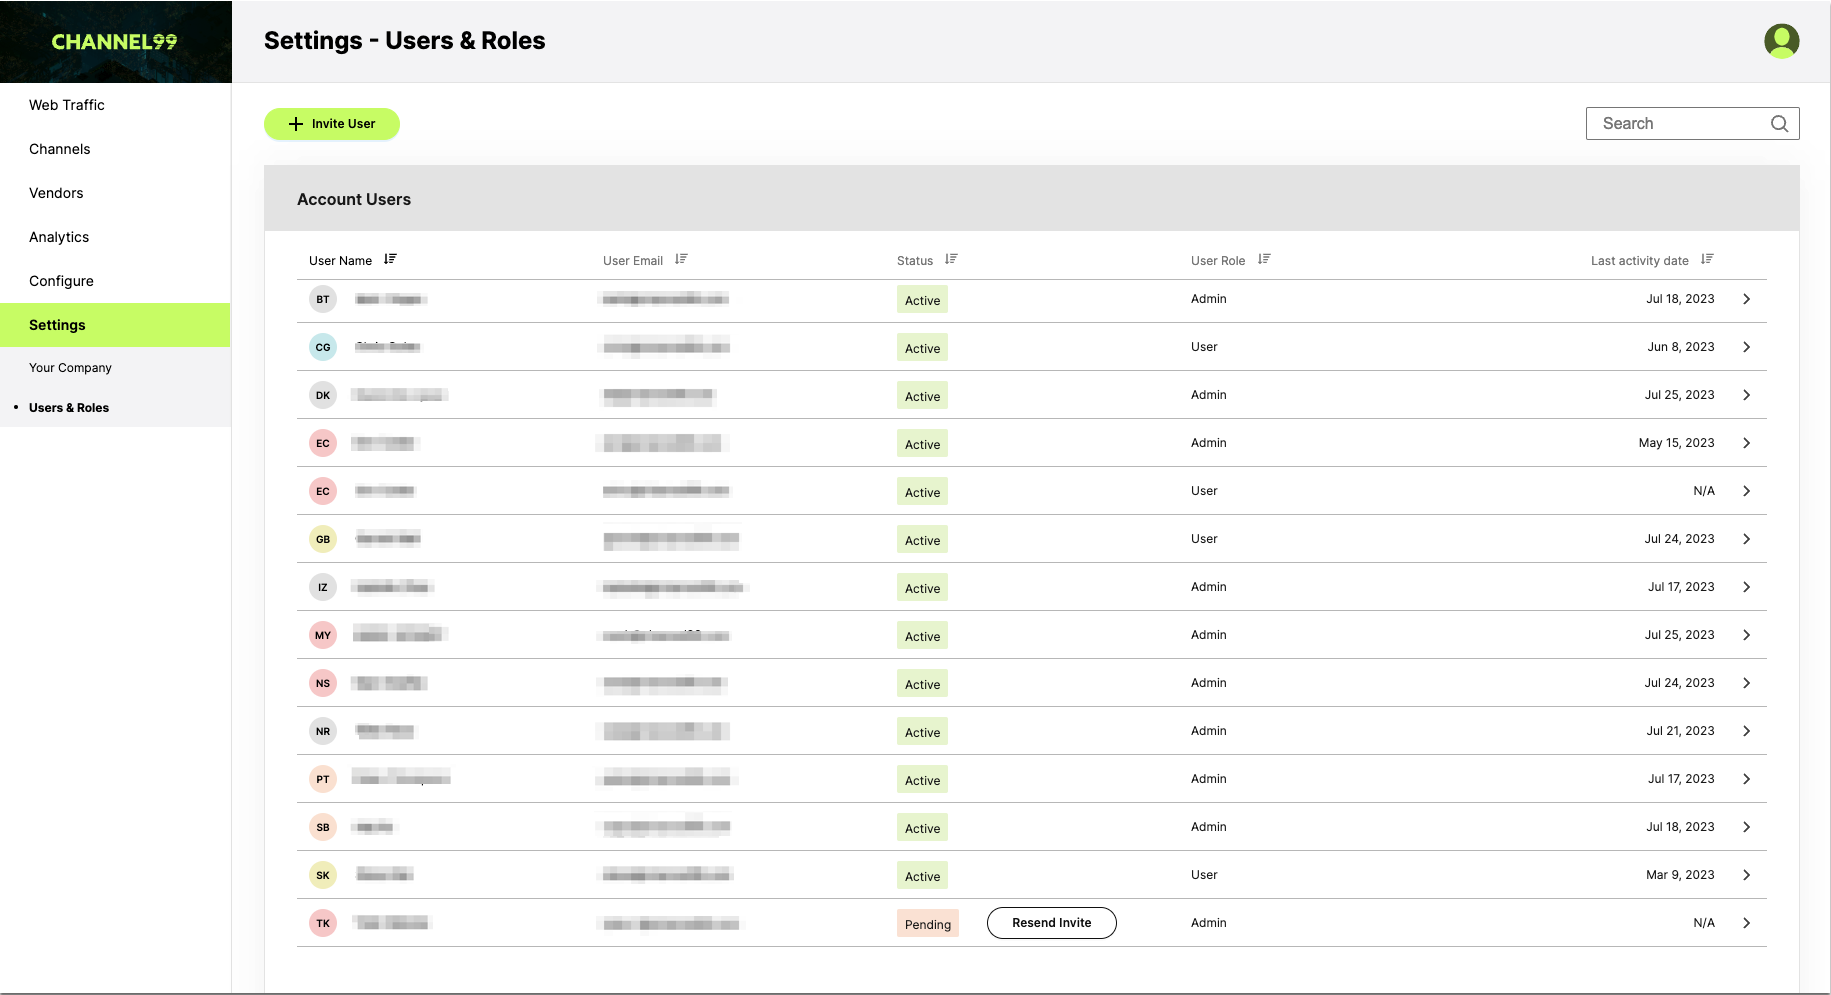
Task: Expand the pending TK user row chevron
Action: pos(1747,923)
